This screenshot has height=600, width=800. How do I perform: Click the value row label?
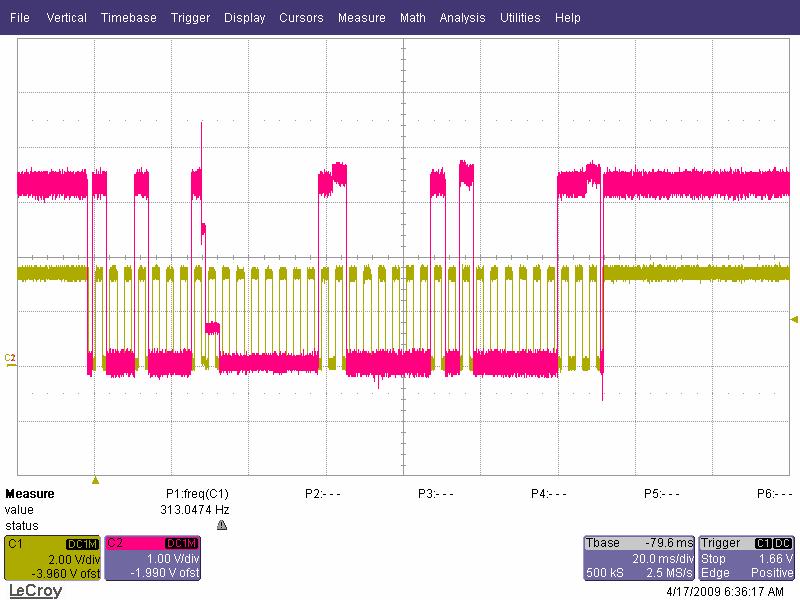19,510
